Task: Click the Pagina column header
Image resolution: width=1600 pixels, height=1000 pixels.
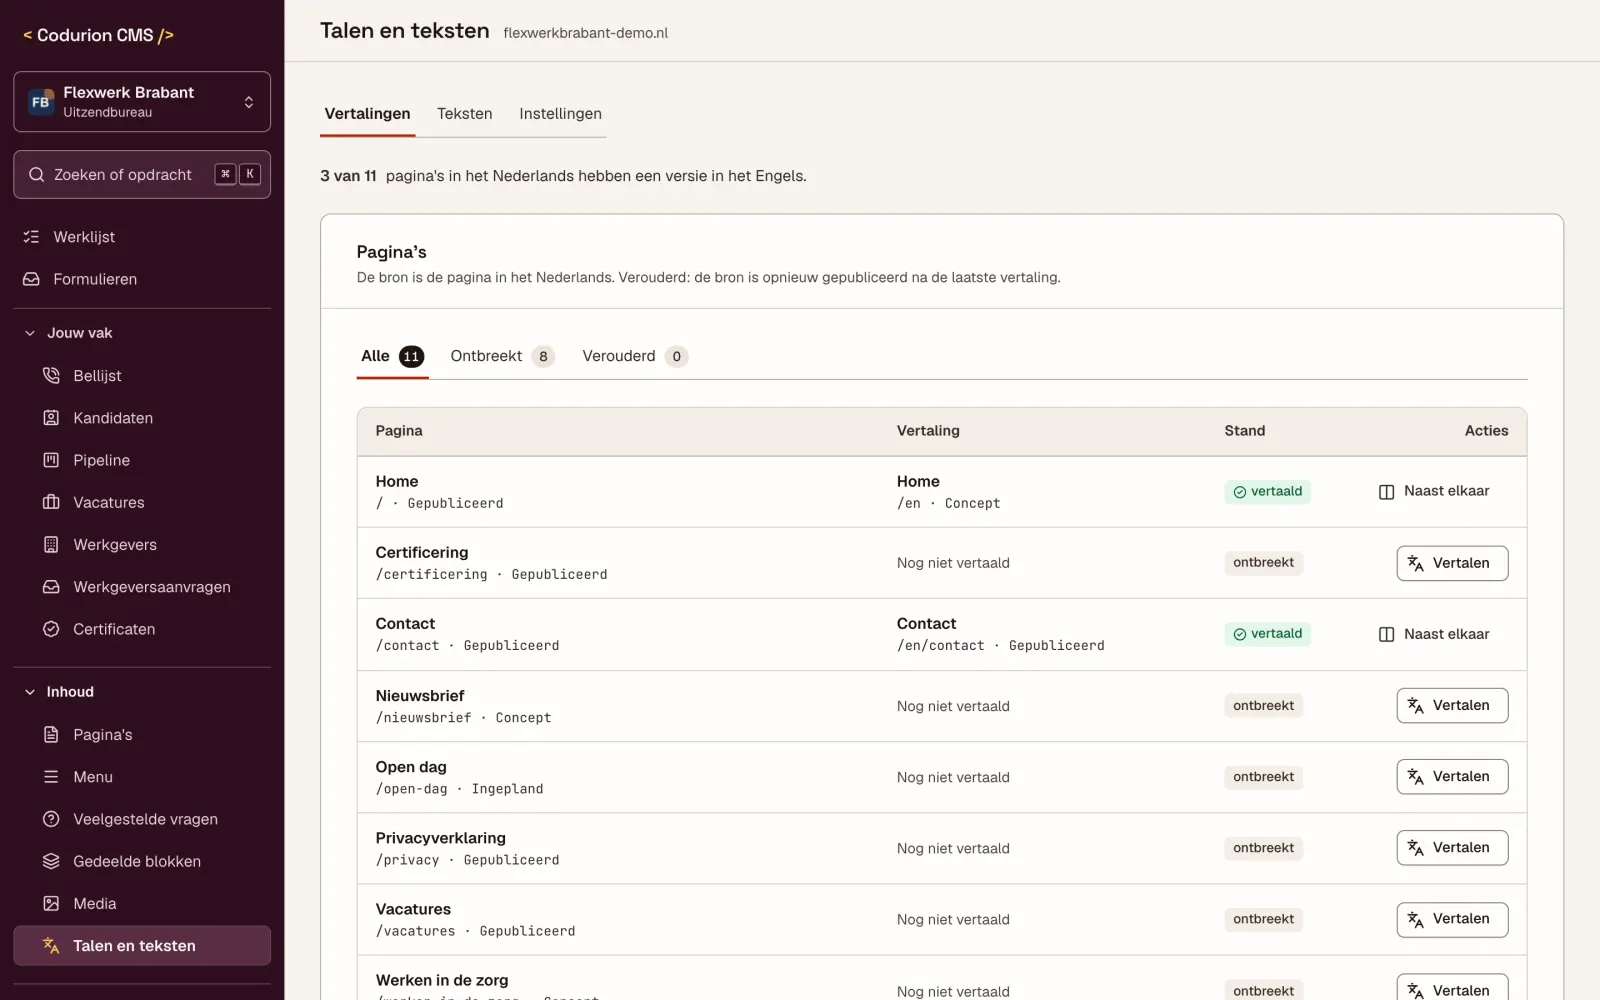Action: pyautogui.click(x=399, y=431)
